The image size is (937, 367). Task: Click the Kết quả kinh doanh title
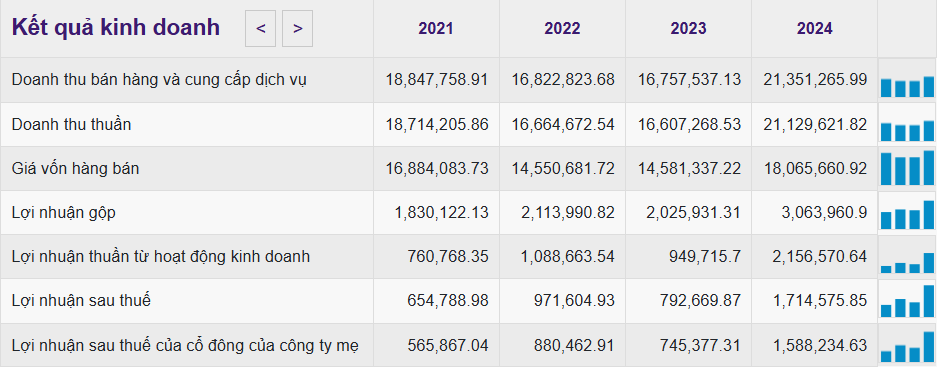(116, 28)
